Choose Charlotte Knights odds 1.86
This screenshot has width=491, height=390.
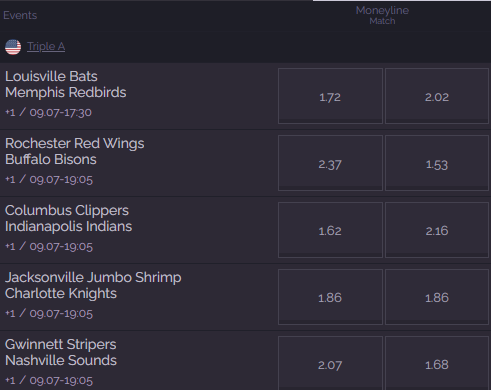(x=437, y=297)
